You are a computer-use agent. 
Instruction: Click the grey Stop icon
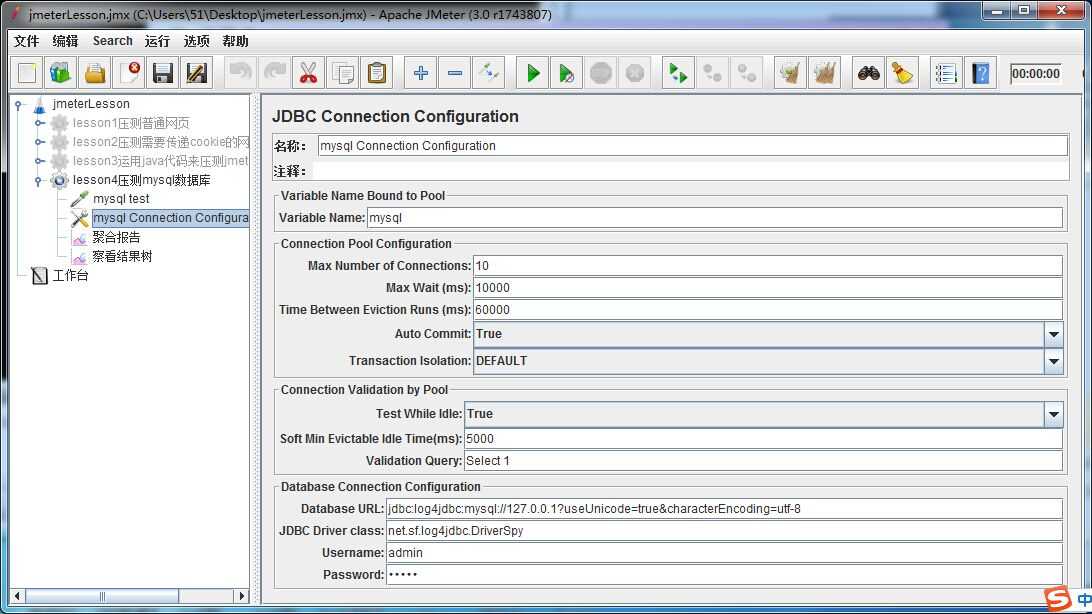[x=601, y=73]
